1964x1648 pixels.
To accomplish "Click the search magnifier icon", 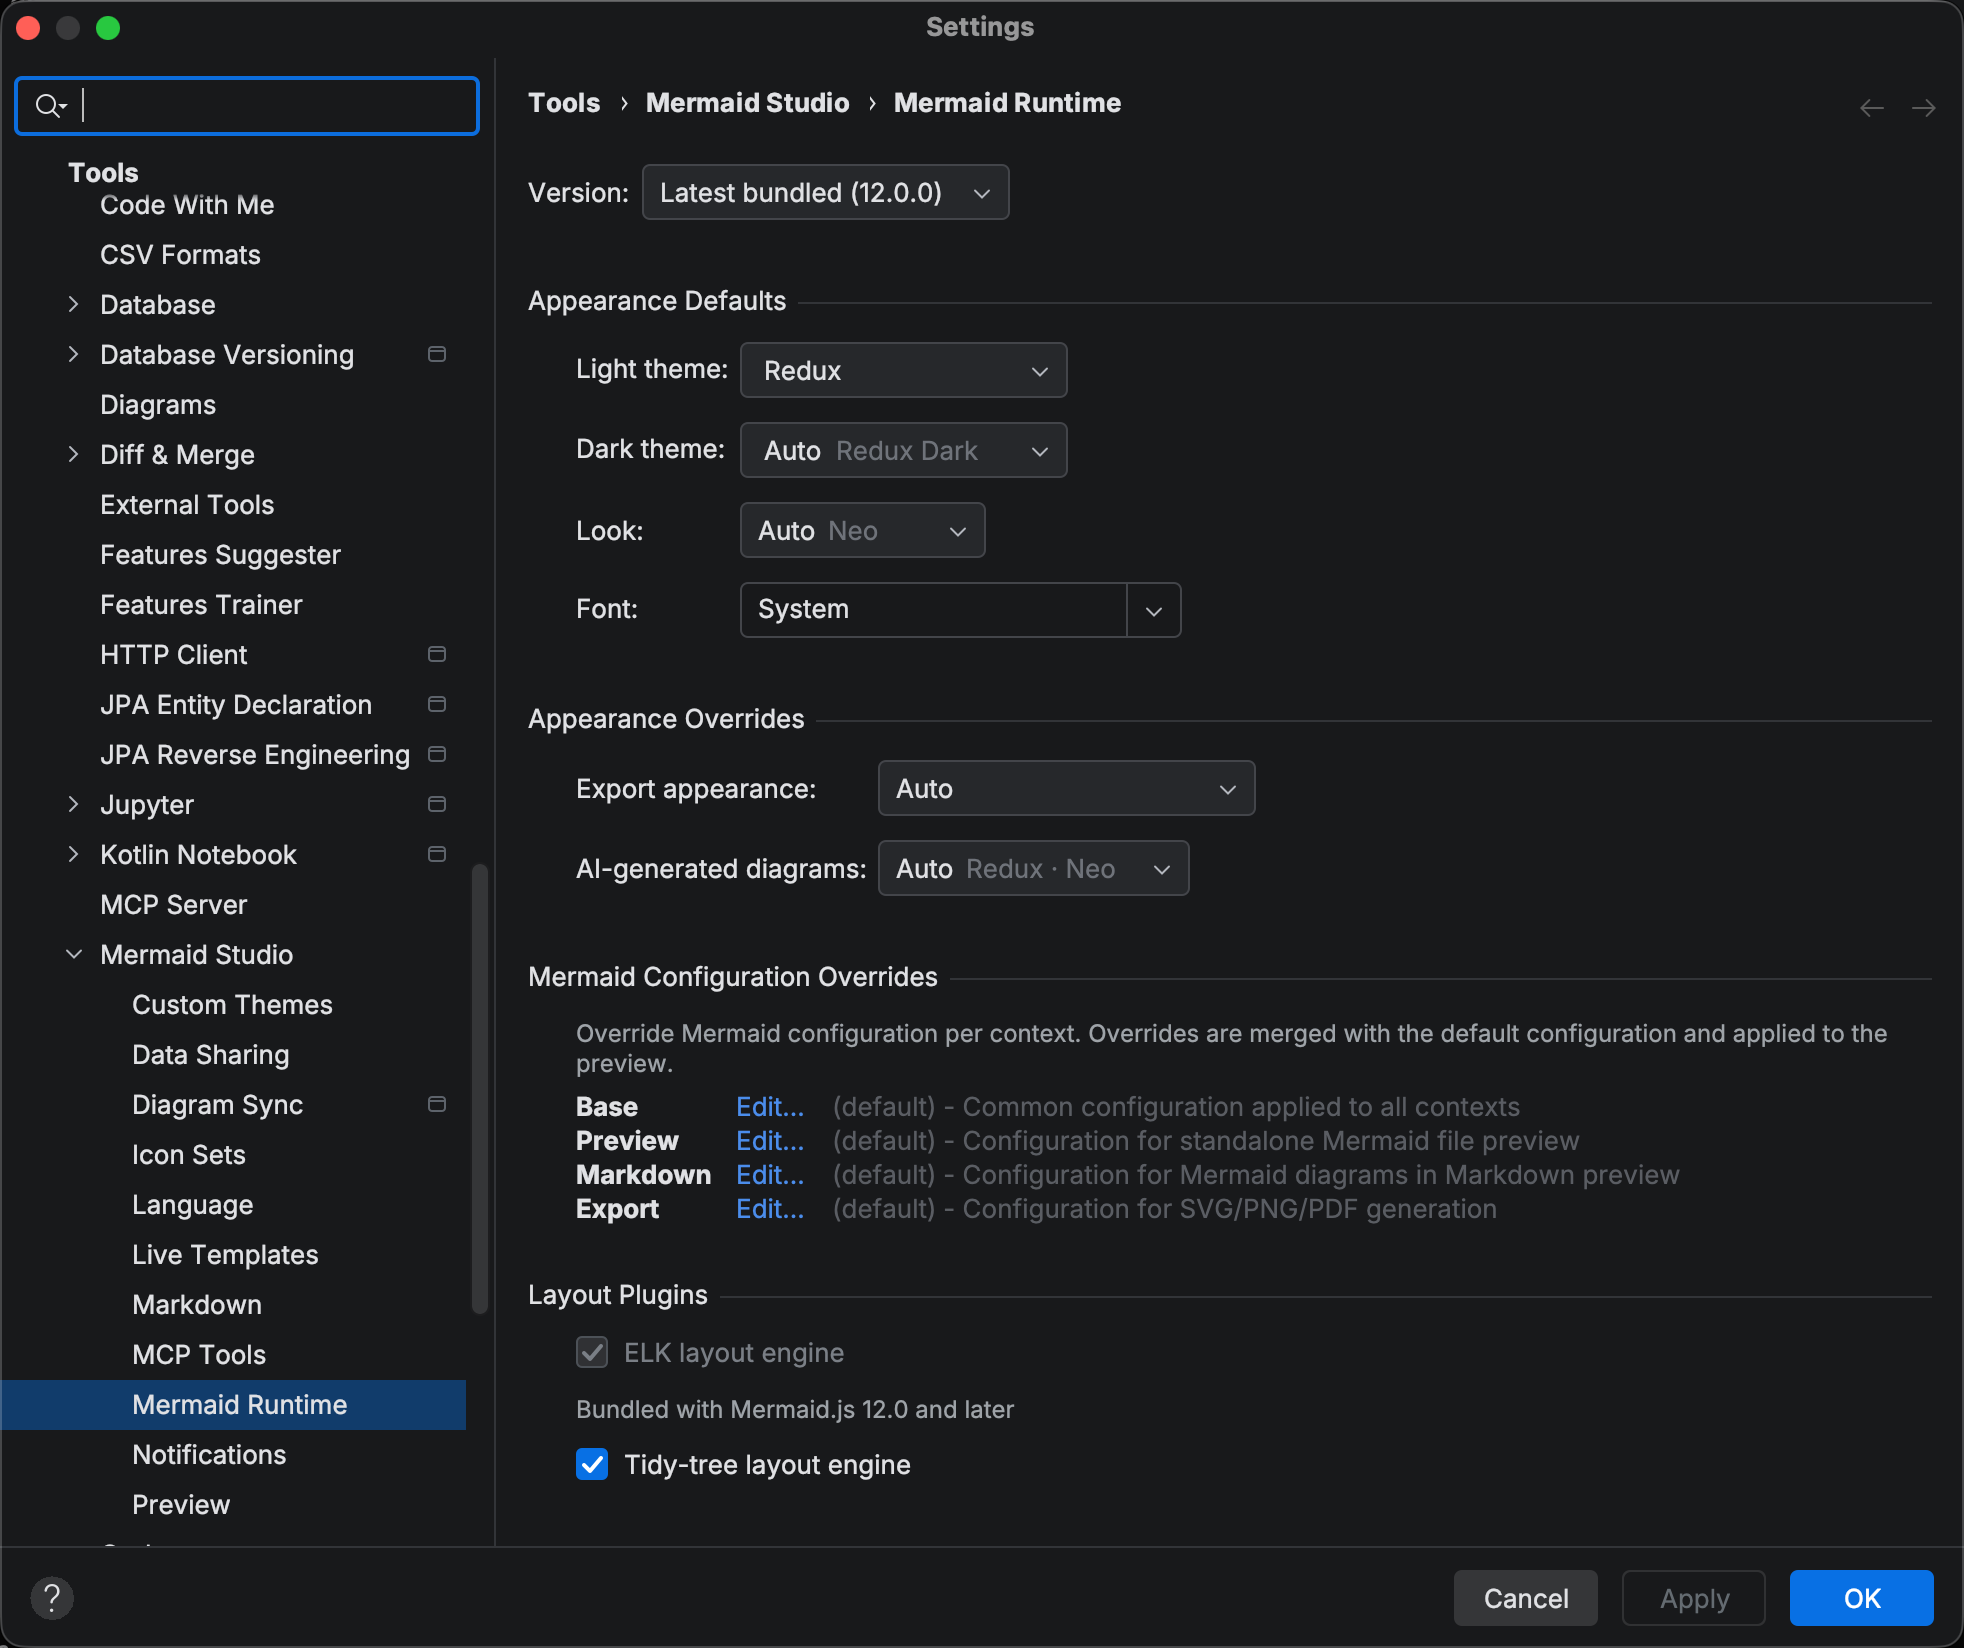I will 48,105.
